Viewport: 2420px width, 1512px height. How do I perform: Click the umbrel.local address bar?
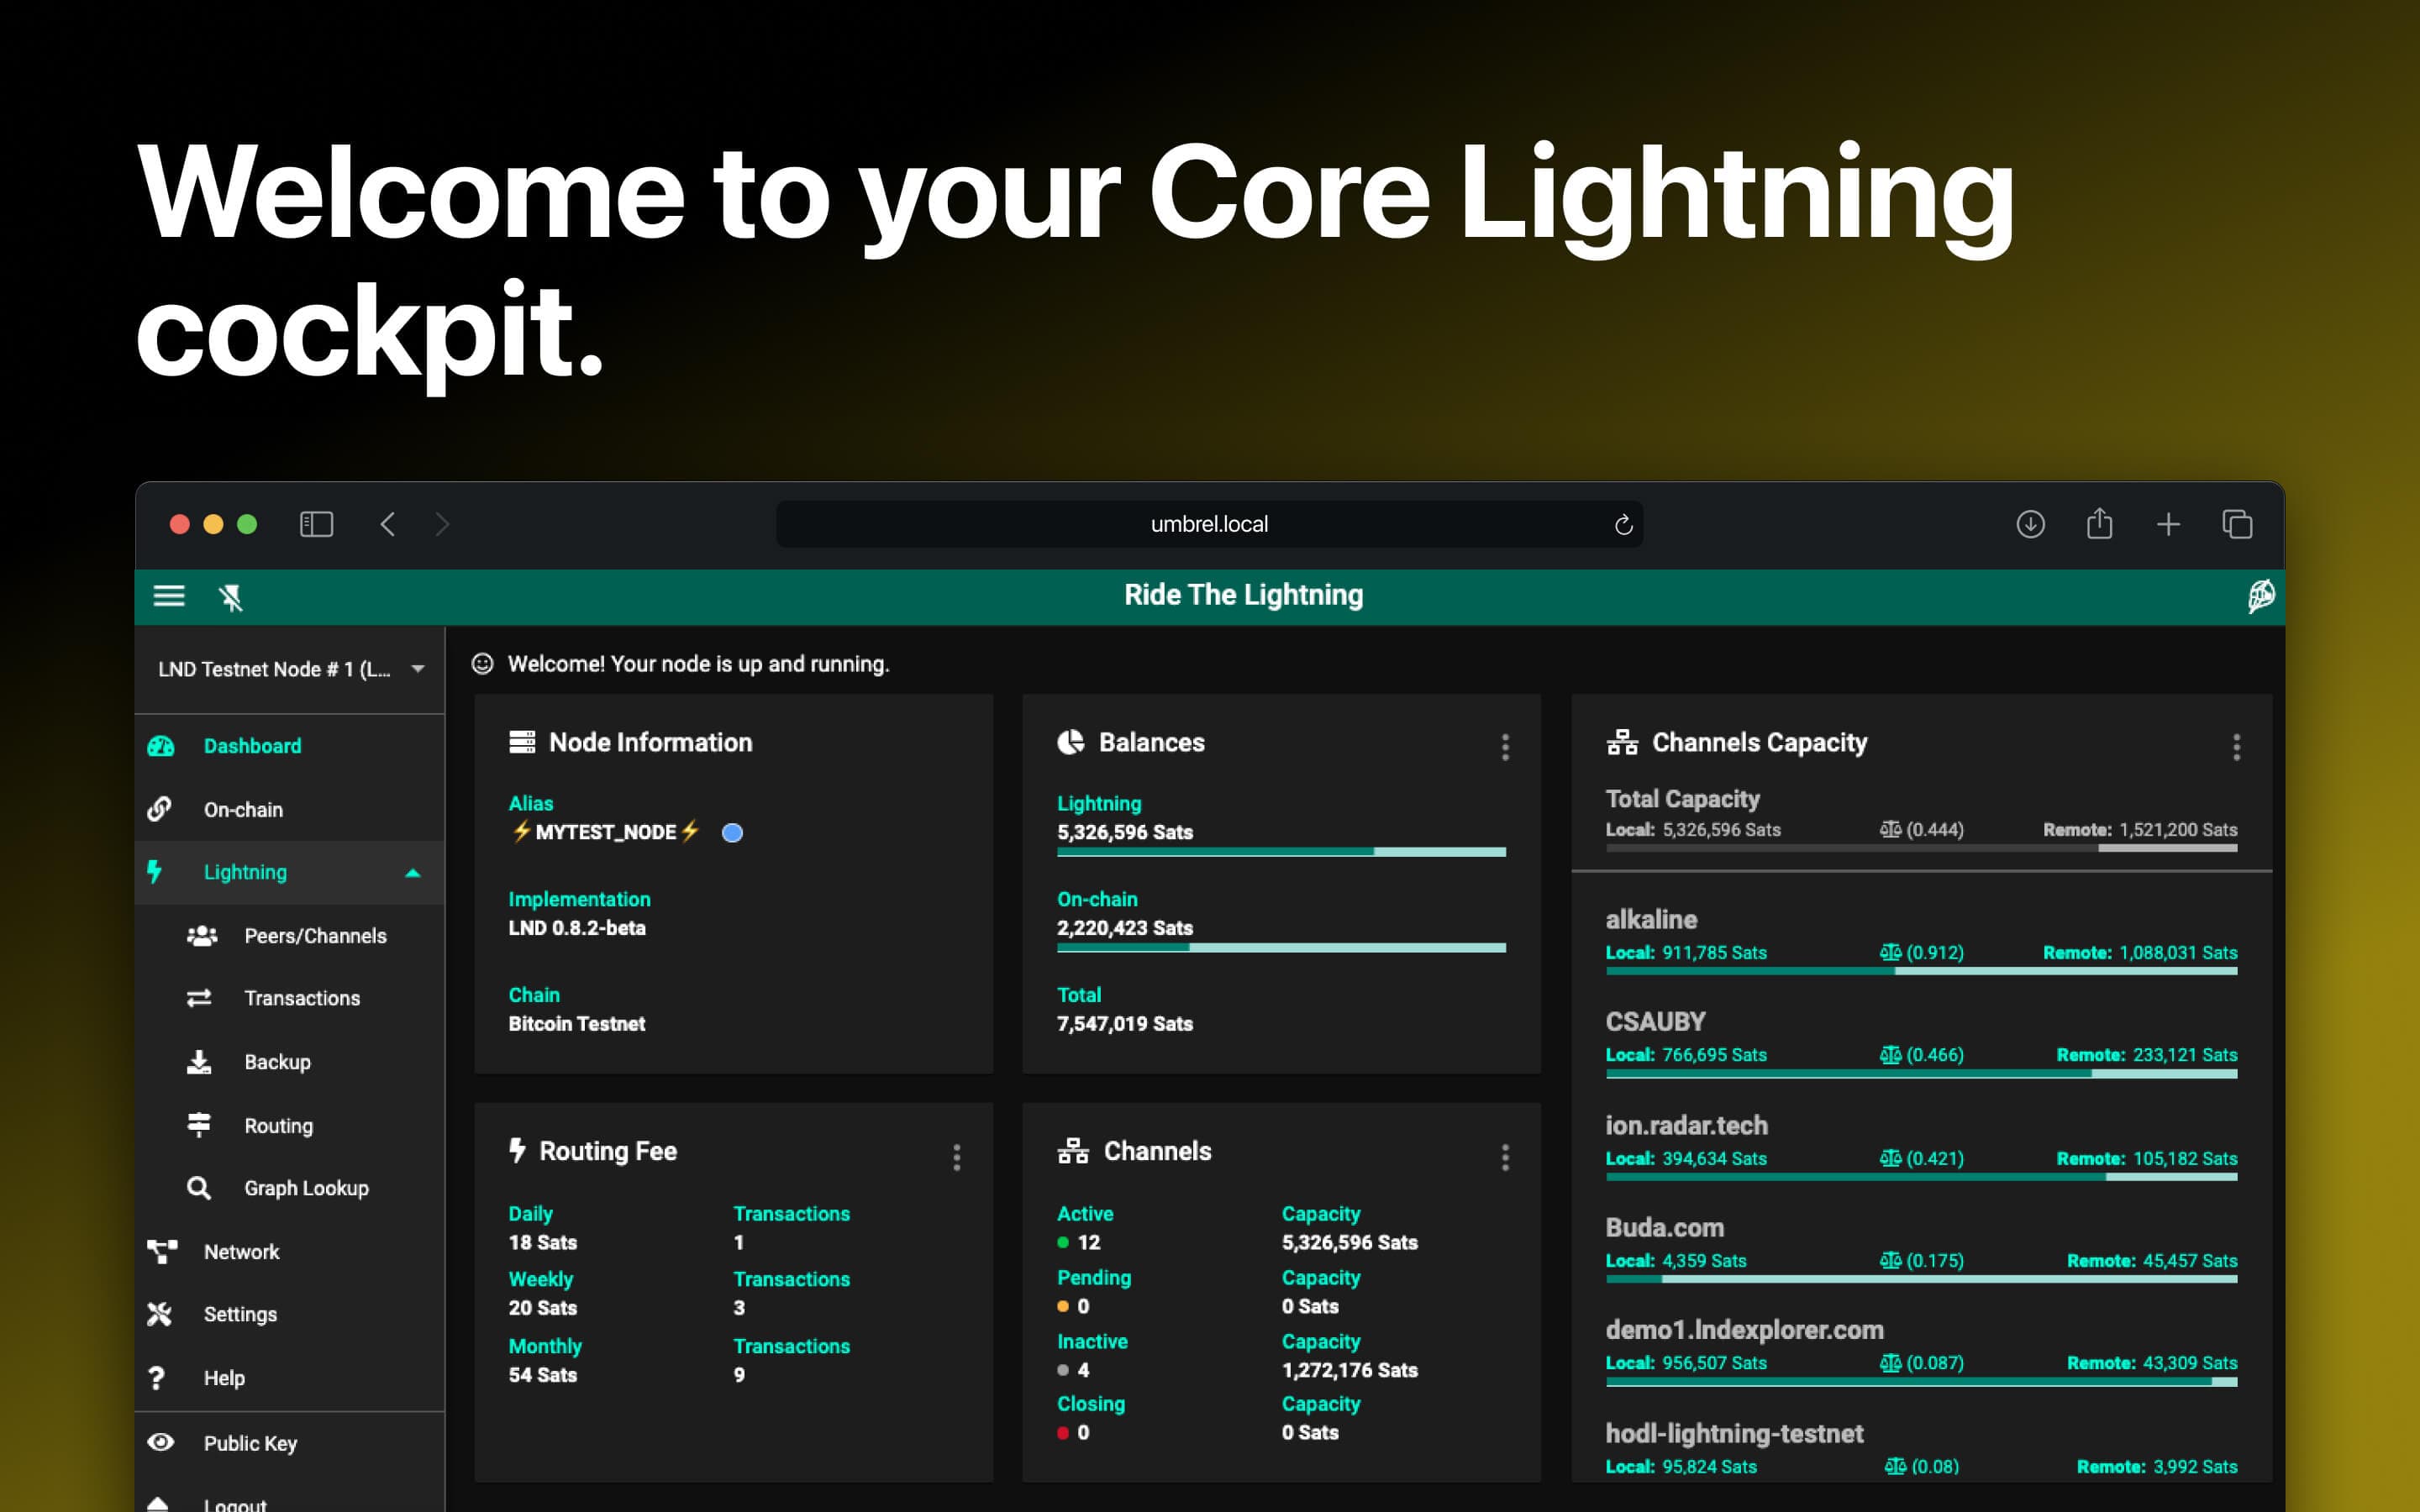(x=1208, y=524)
